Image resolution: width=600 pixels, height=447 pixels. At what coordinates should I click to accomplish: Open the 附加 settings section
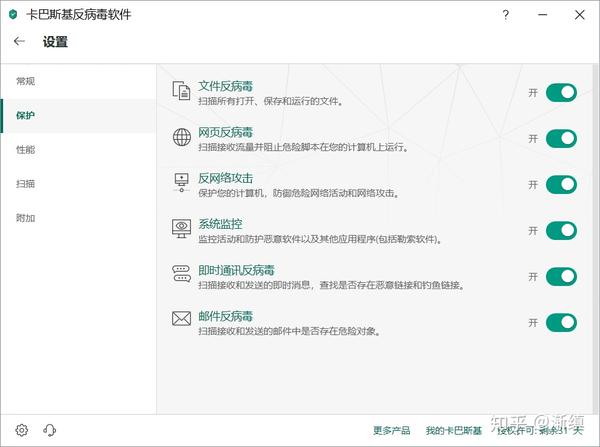(x=78, y=218)
